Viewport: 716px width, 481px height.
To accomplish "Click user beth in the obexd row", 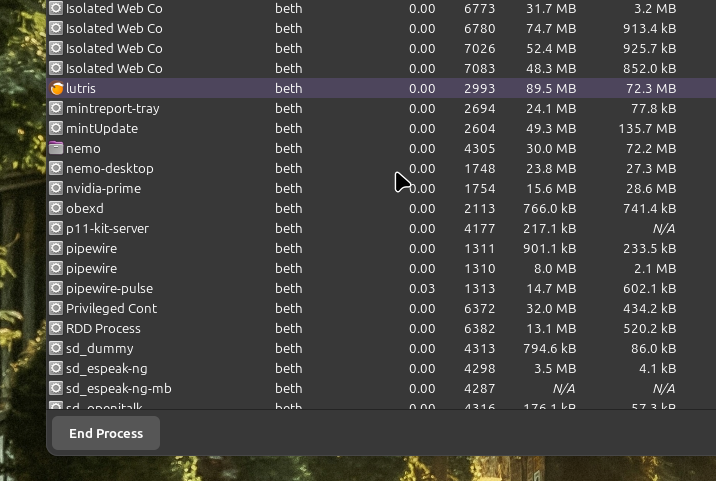I will [289, 208].
